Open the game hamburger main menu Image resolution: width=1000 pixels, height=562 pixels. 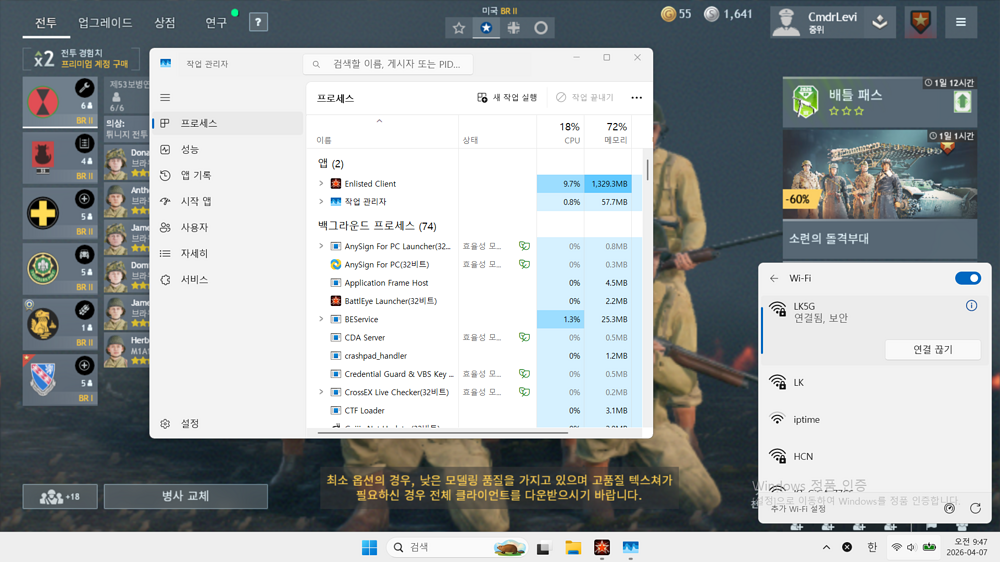pyautogui.click(x=960, y=22)
